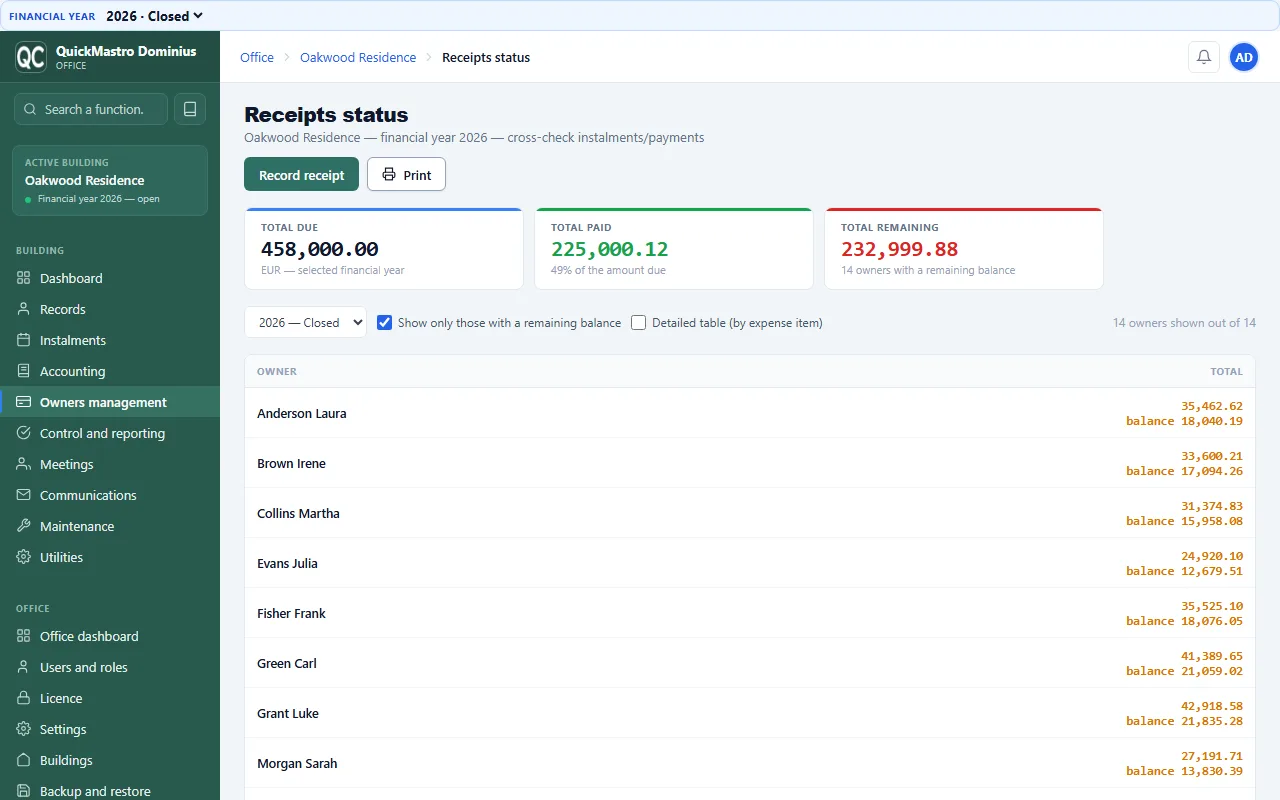The height and width of the screenshot is (800, 1280).
Task: Click the Utilities gear icon
Action: point(24,557)
